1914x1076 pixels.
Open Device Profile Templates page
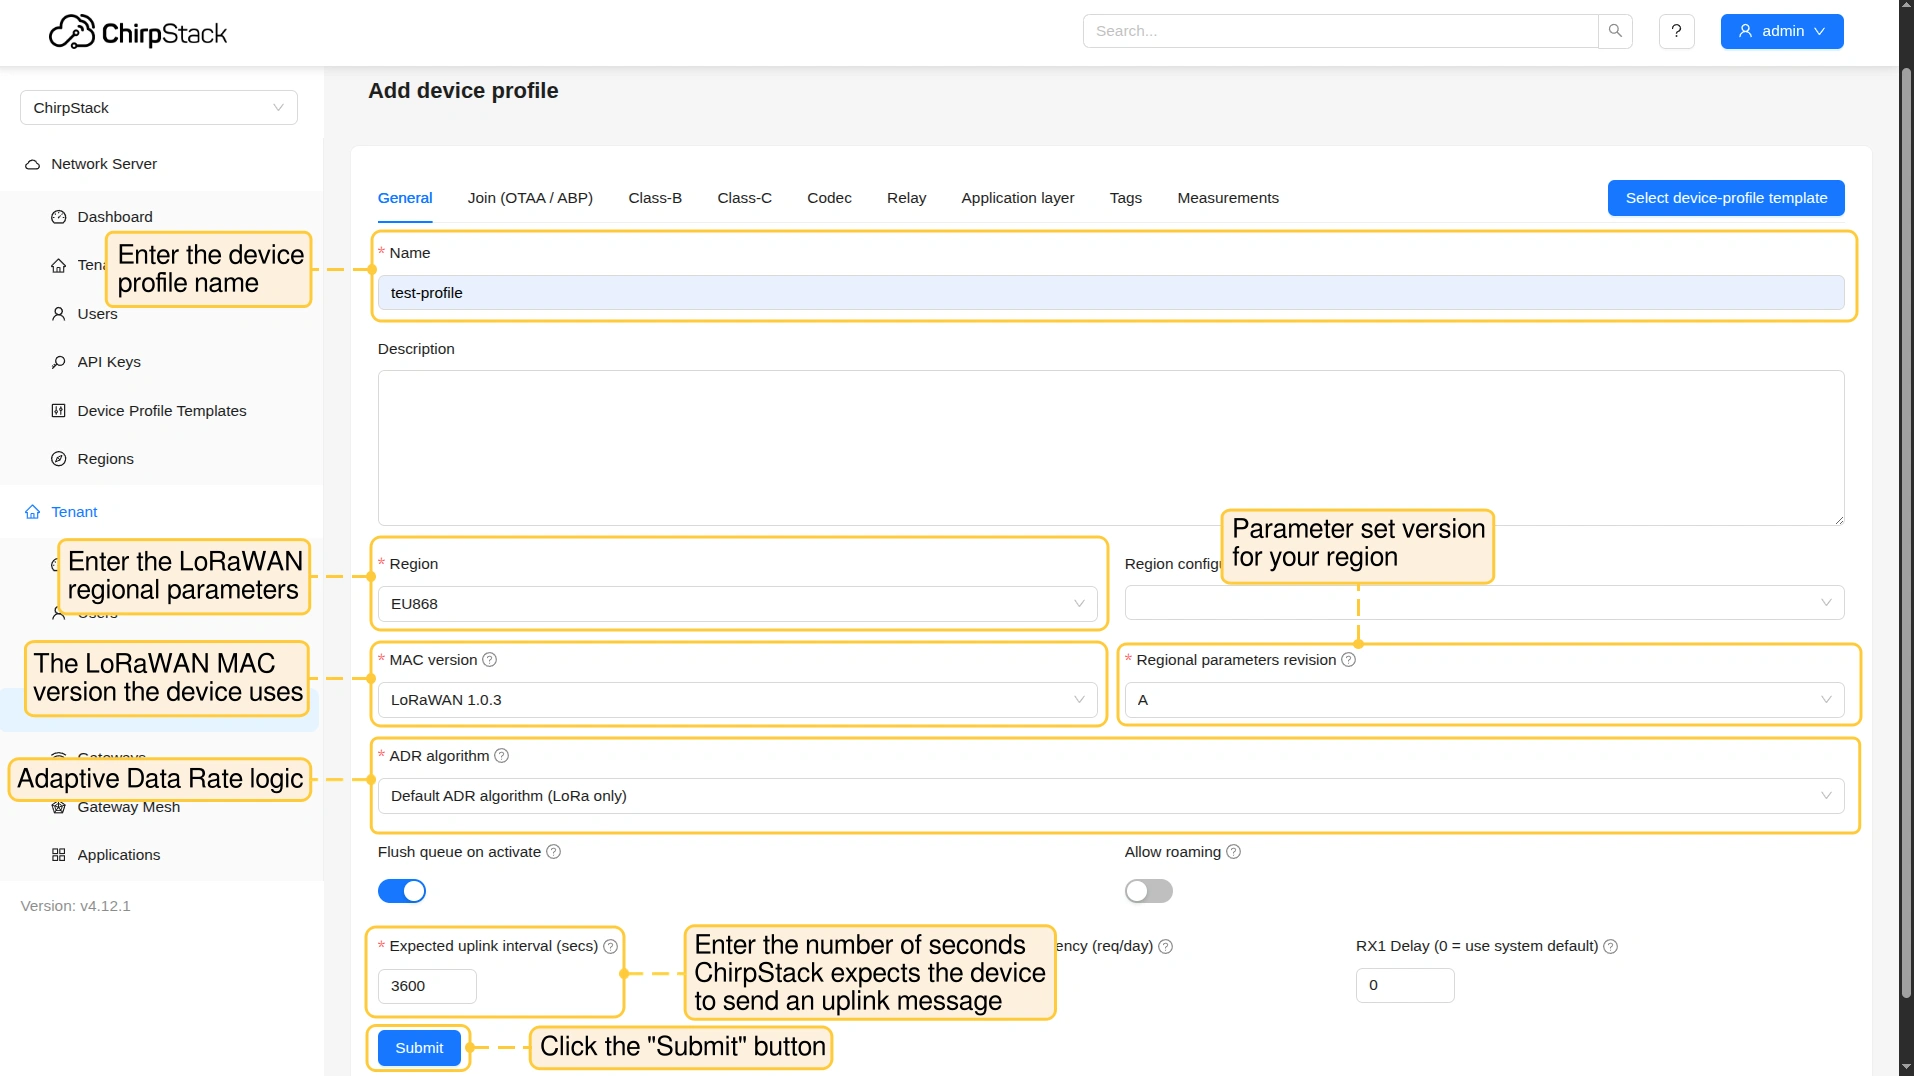162,411
